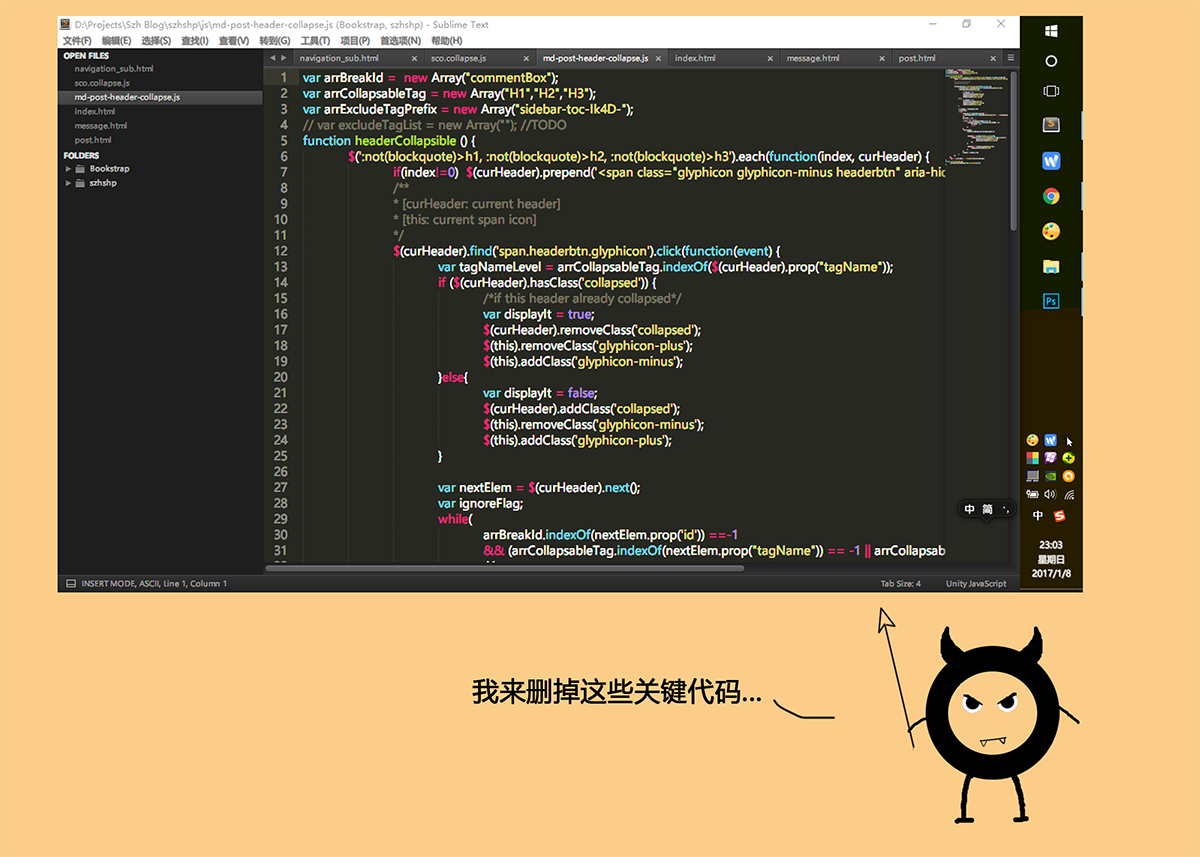Image resolution: width=1200 pixels, height=857 pixels.
Task: Open the Windows Start menu
Action: 1051,31
